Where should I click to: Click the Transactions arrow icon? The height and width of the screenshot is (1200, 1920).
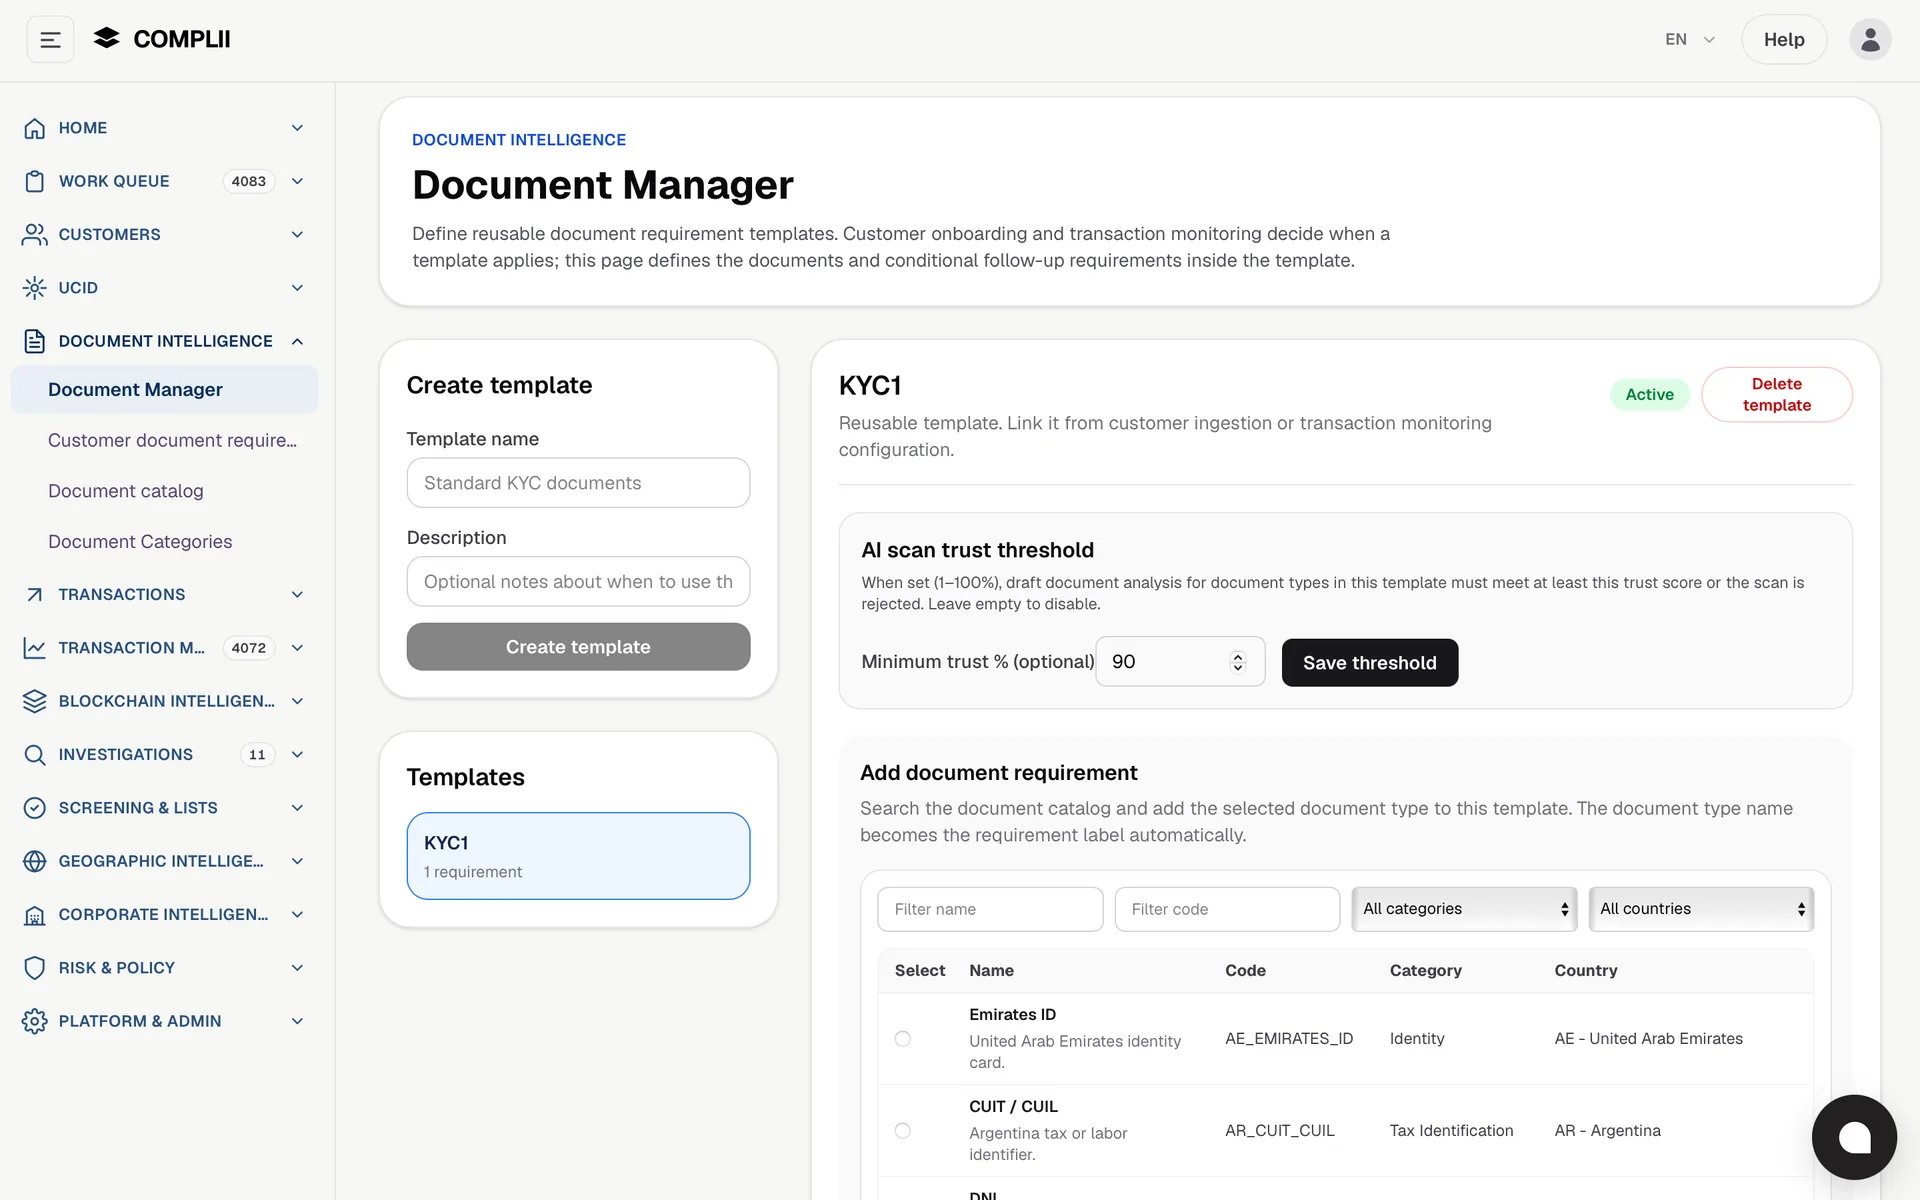(35, 594)
